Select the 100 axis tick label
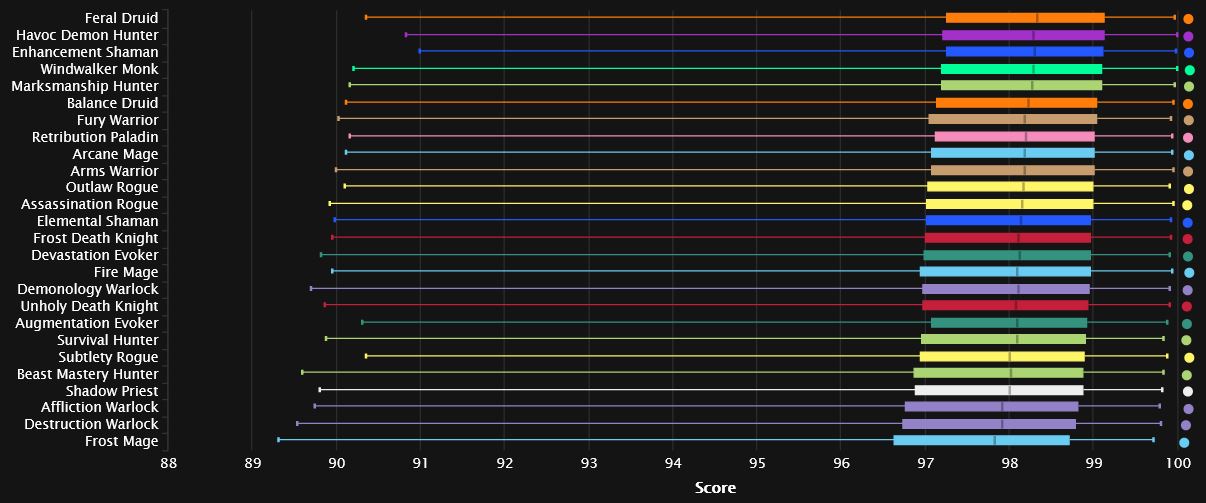 coord(1178,463)
